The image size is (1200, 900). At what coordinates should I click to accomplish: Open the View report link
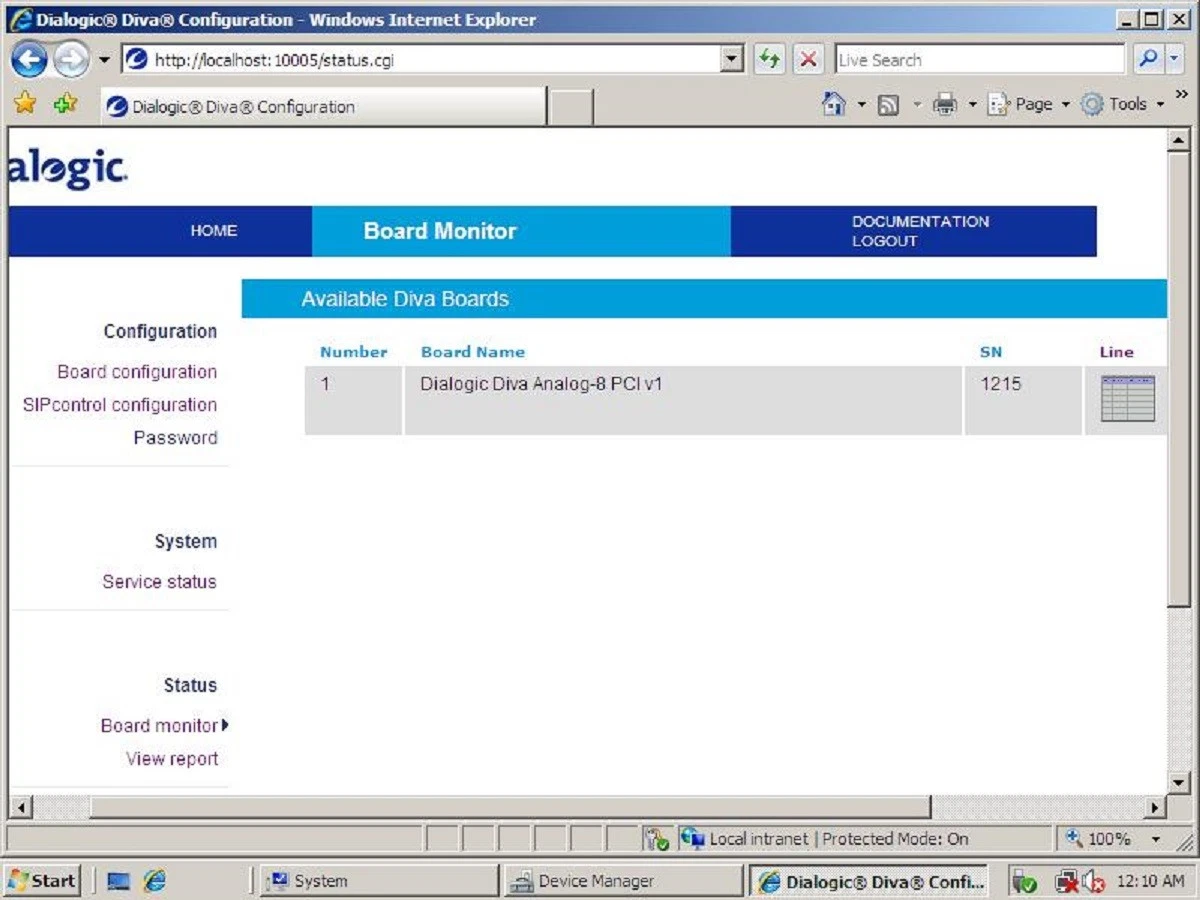coord(172,759)
